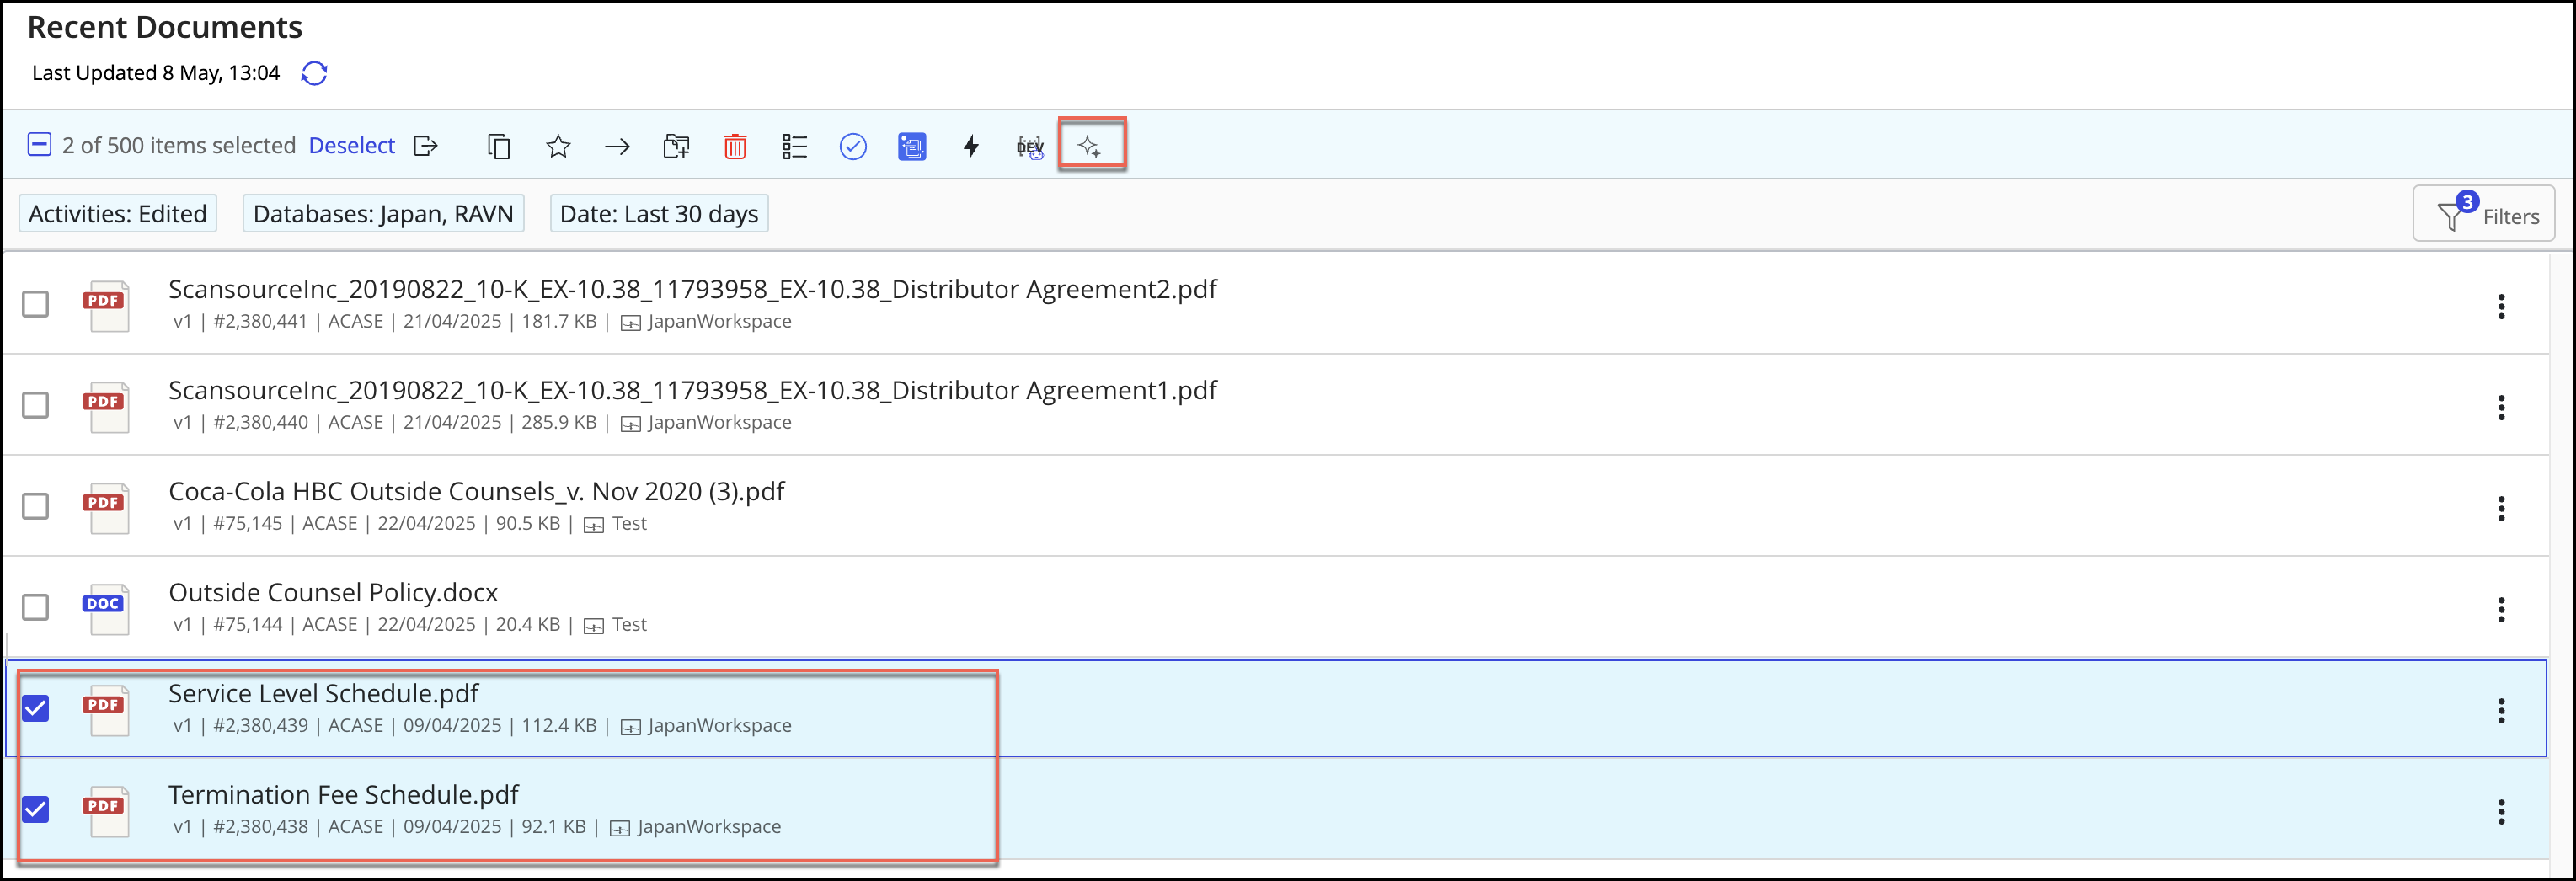The image size is (2576, 881).
Task: Click the sparkle AI icon in toolbar
Action: pos(1090,147)
